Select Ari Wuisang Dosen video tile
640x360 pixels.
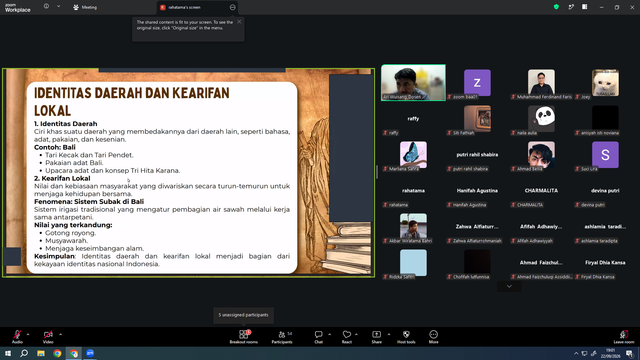(413, 82)
